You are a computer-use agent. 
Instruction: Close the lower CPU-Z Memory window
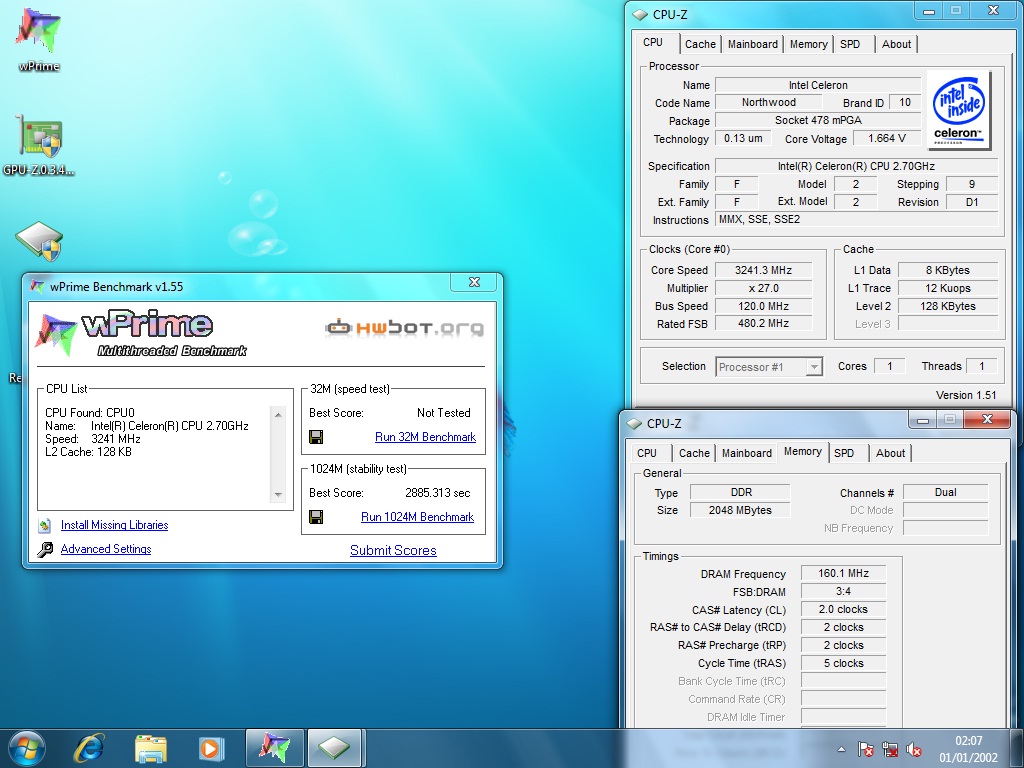[x=987, y=419]
